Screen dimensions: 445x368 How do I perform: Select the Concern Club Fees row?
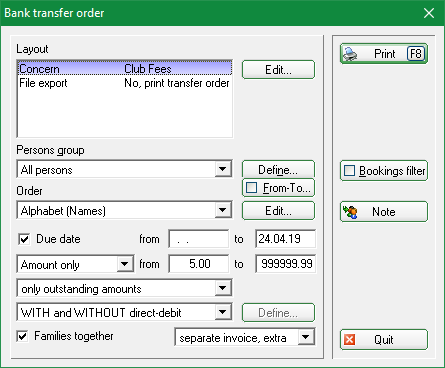125,68
